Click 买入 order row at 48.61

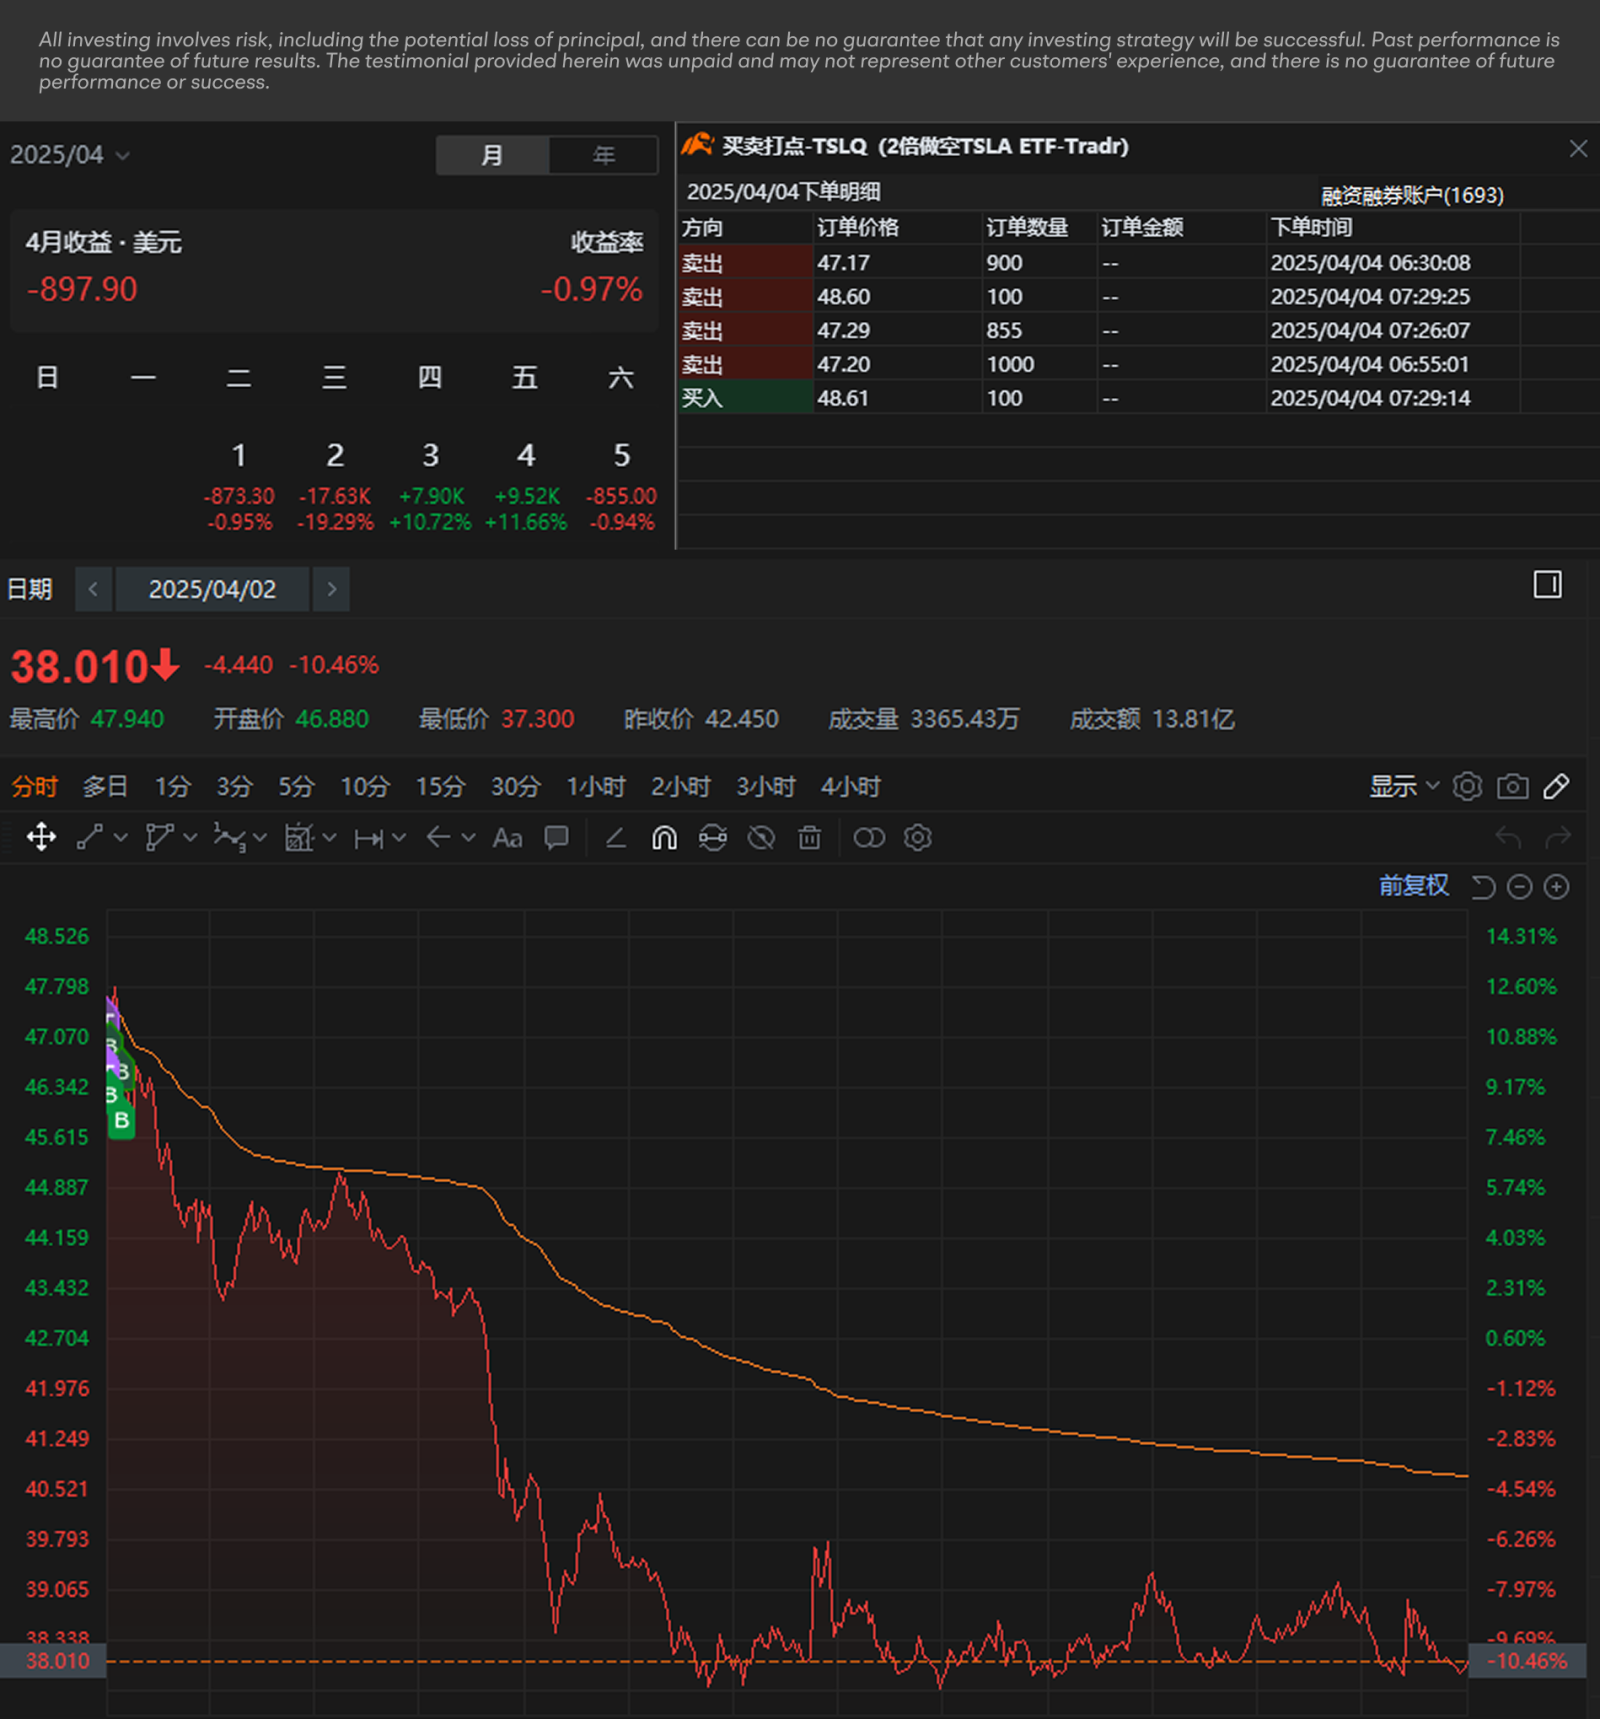1138,397
